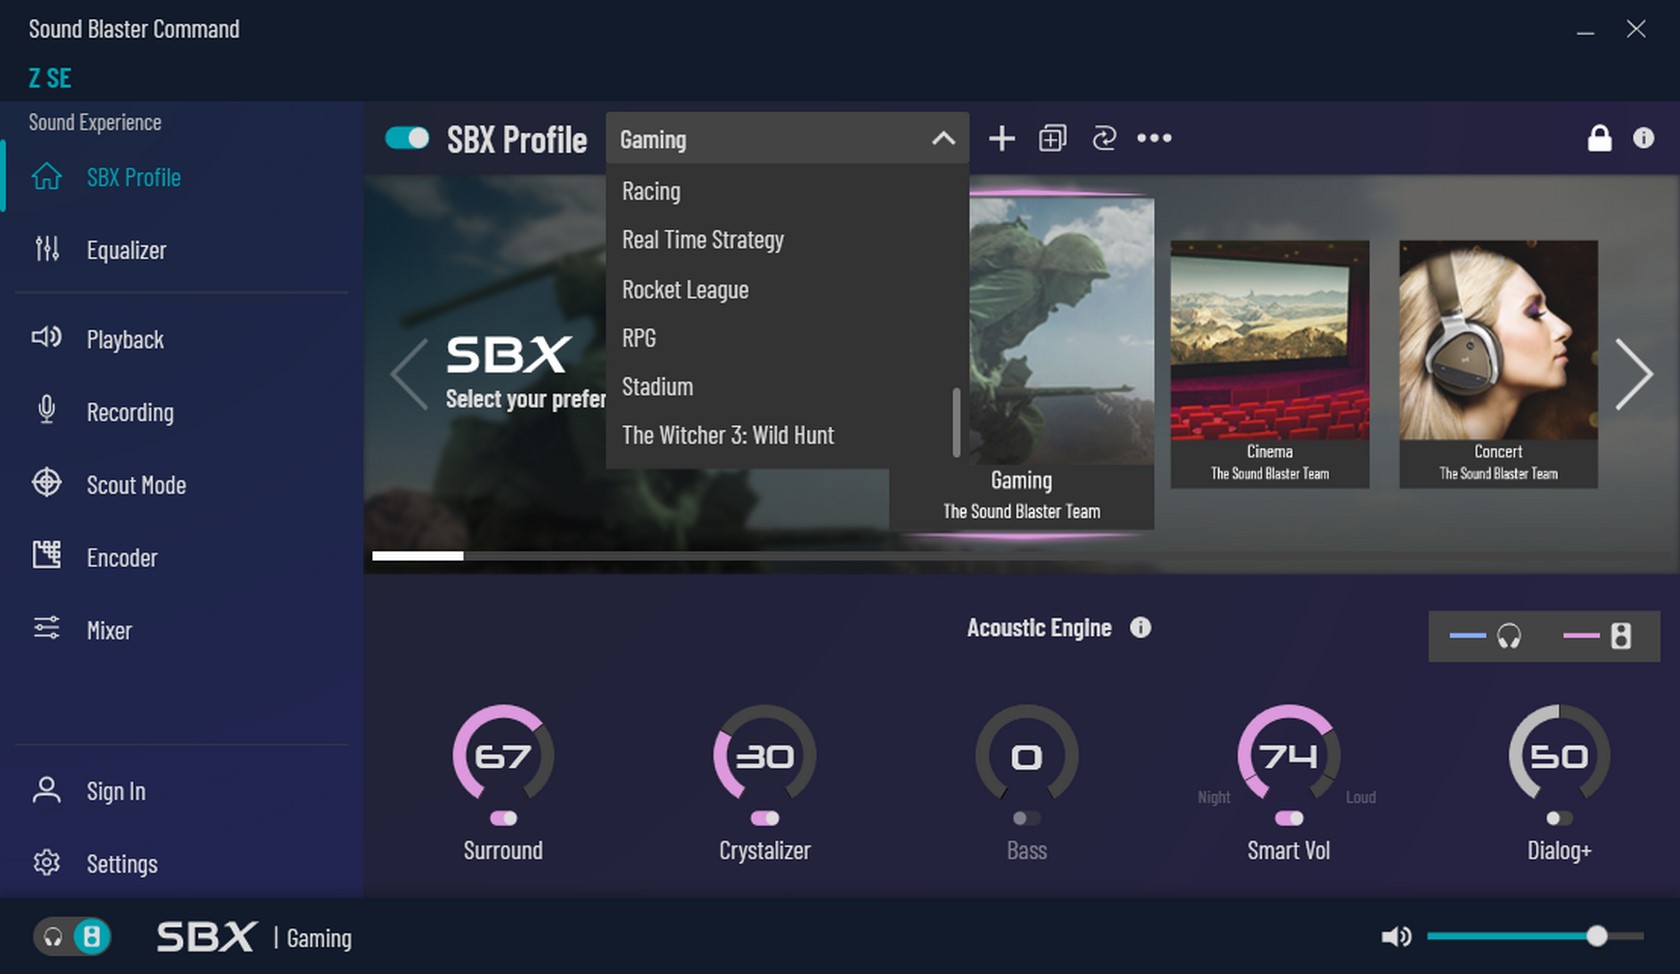Select the Concert profile card
This screenshot has width=1680, height=974.
(x=1498, y=364)
